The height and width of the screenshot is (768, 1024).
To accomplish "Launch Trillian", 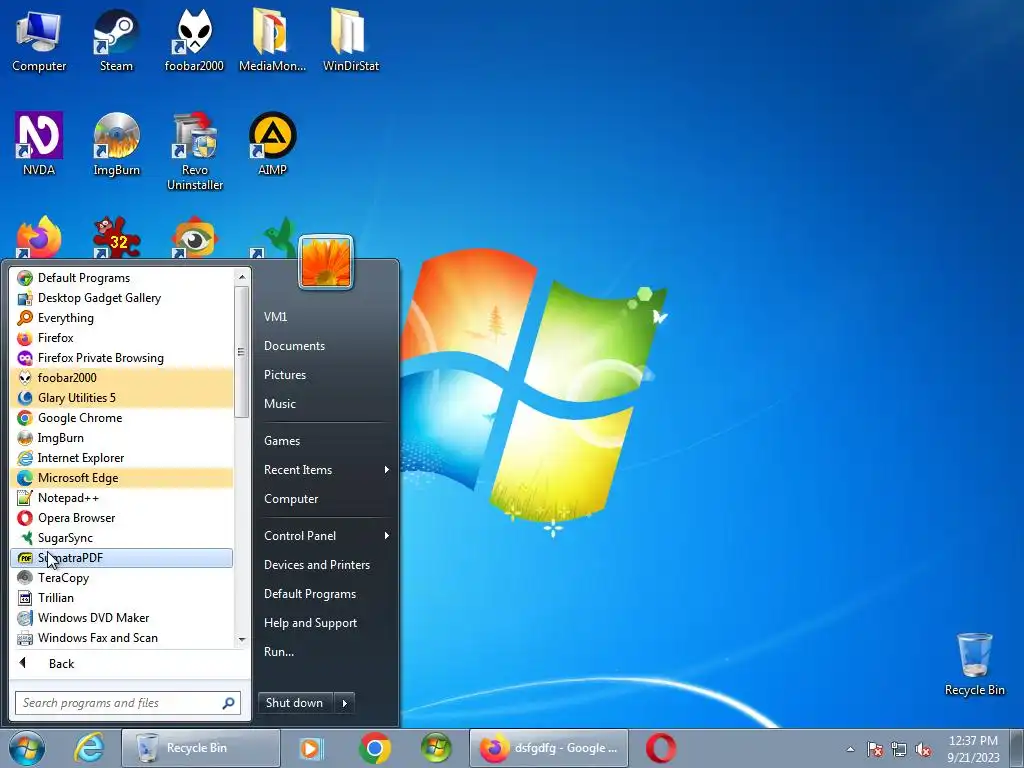I will tap(121, 598).
